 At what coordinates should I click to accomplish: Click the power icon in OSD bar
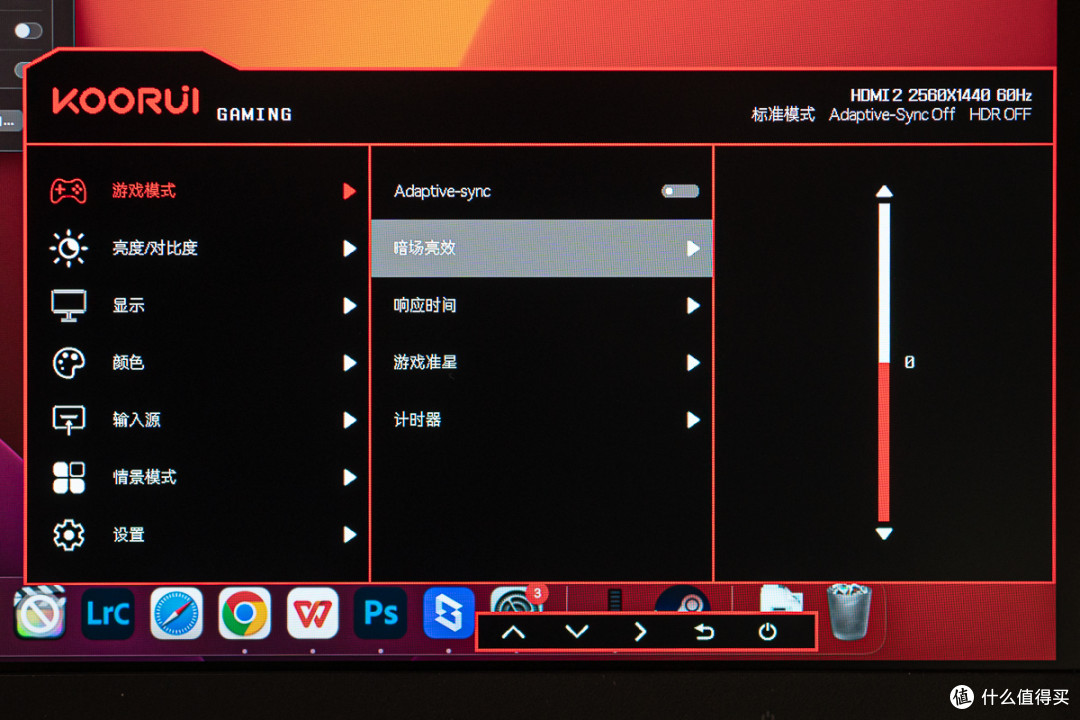(x=767, y=632)
